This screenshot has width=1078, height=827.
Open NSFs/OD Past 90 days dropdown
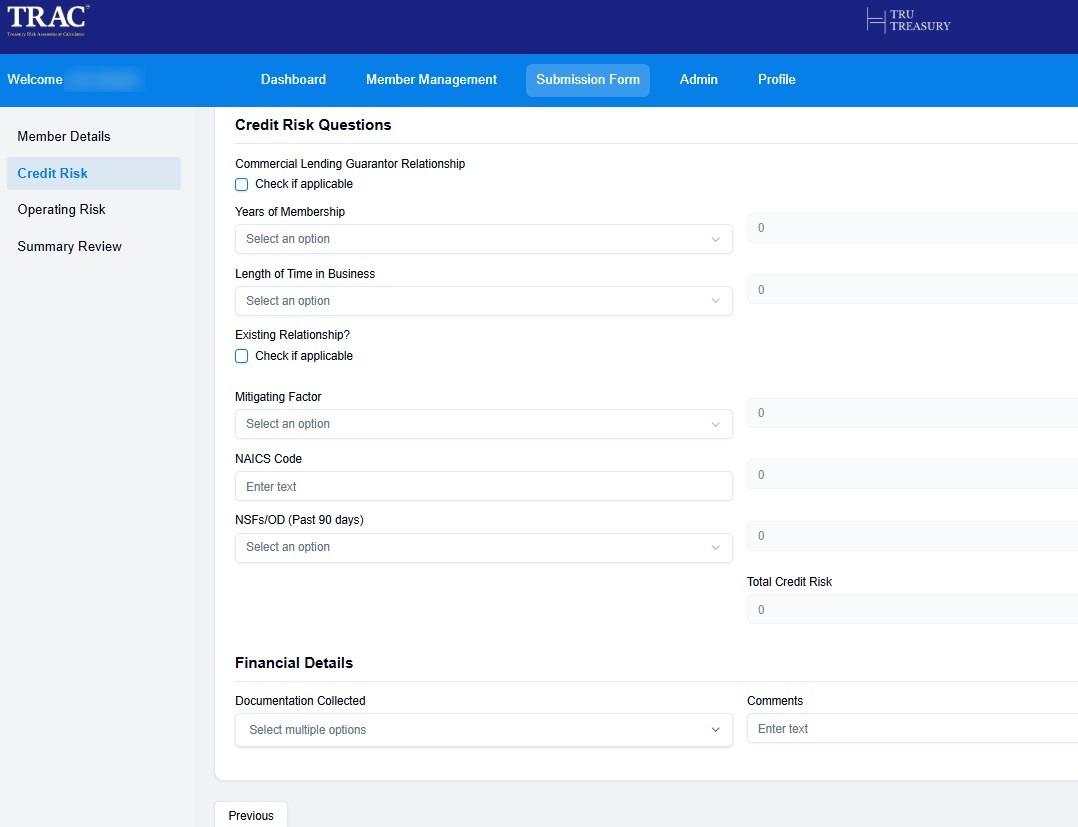(x=483, y=547)
